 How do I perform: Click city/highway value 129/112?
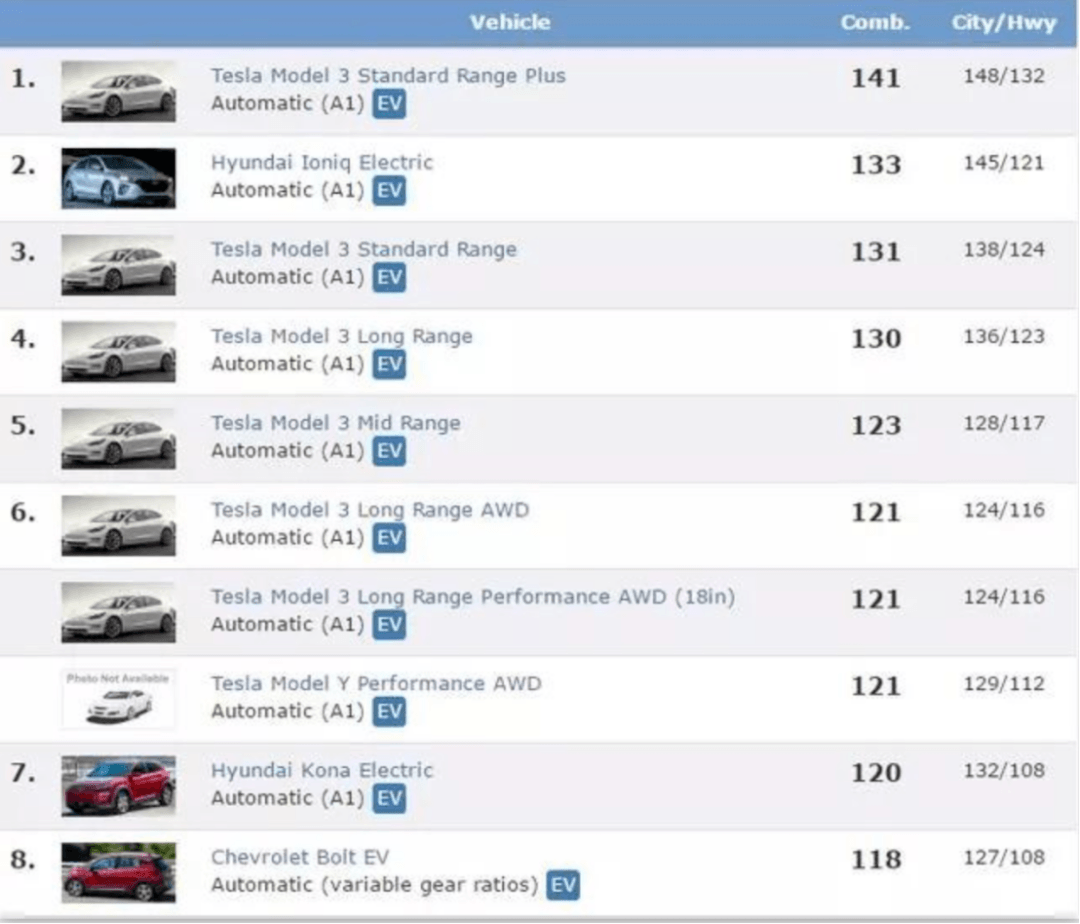click(1004, 683)
